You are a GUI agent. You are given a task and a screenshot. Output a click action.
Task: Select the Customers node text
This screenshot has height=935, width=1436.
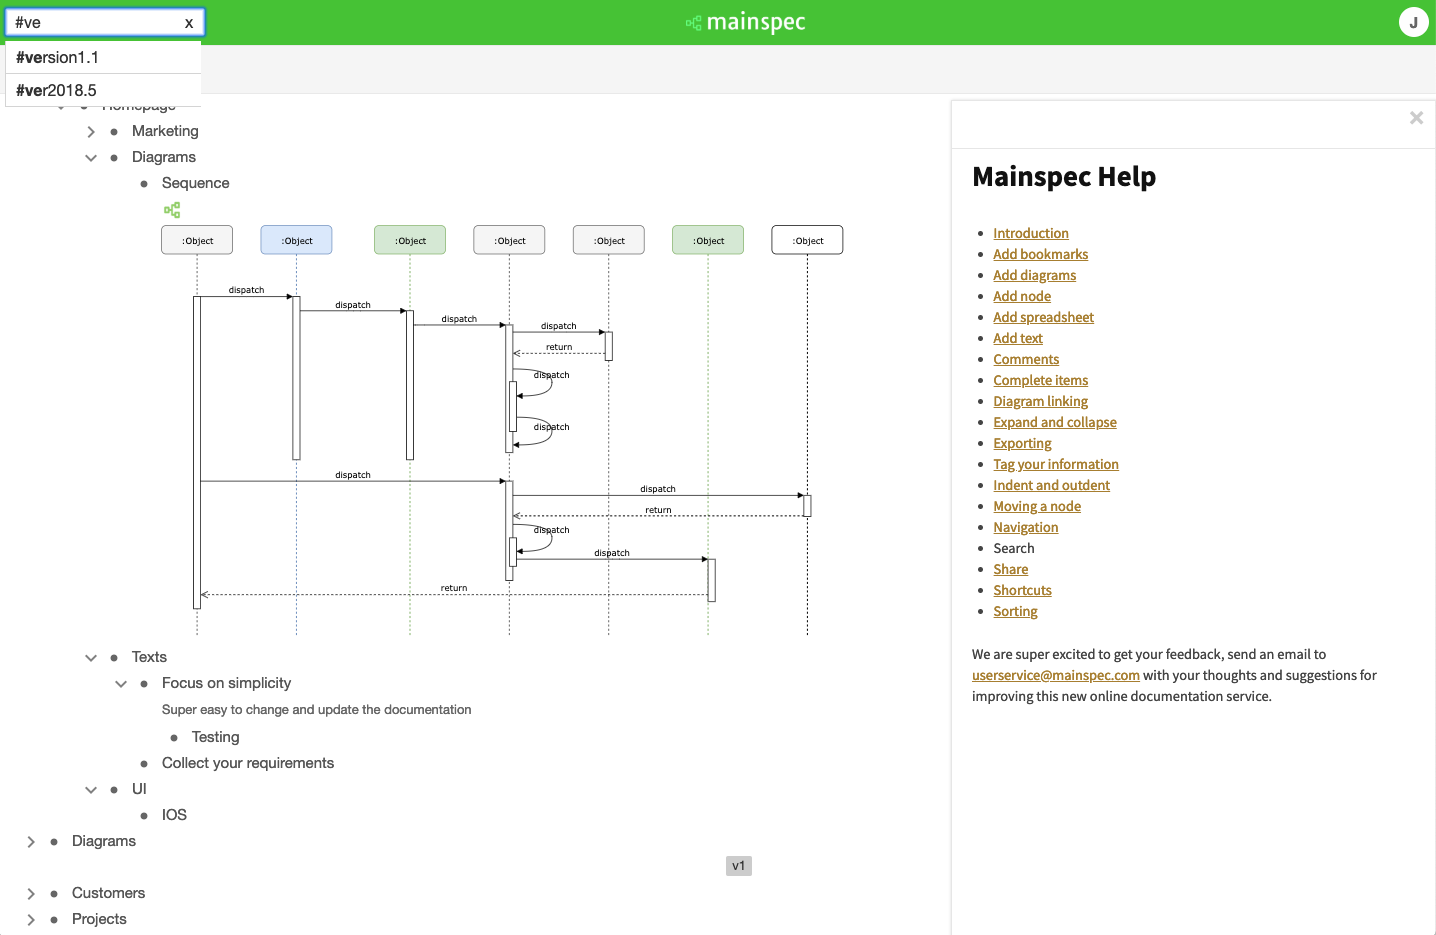click(x=108, y=893)
